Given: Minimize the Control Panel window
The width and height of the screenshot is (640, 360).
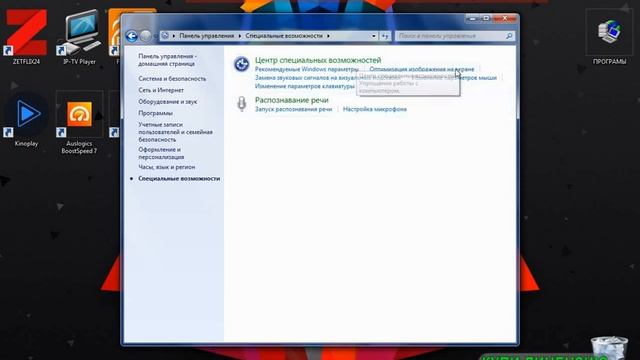Looking at the screenshot, I should pos(472,18).
